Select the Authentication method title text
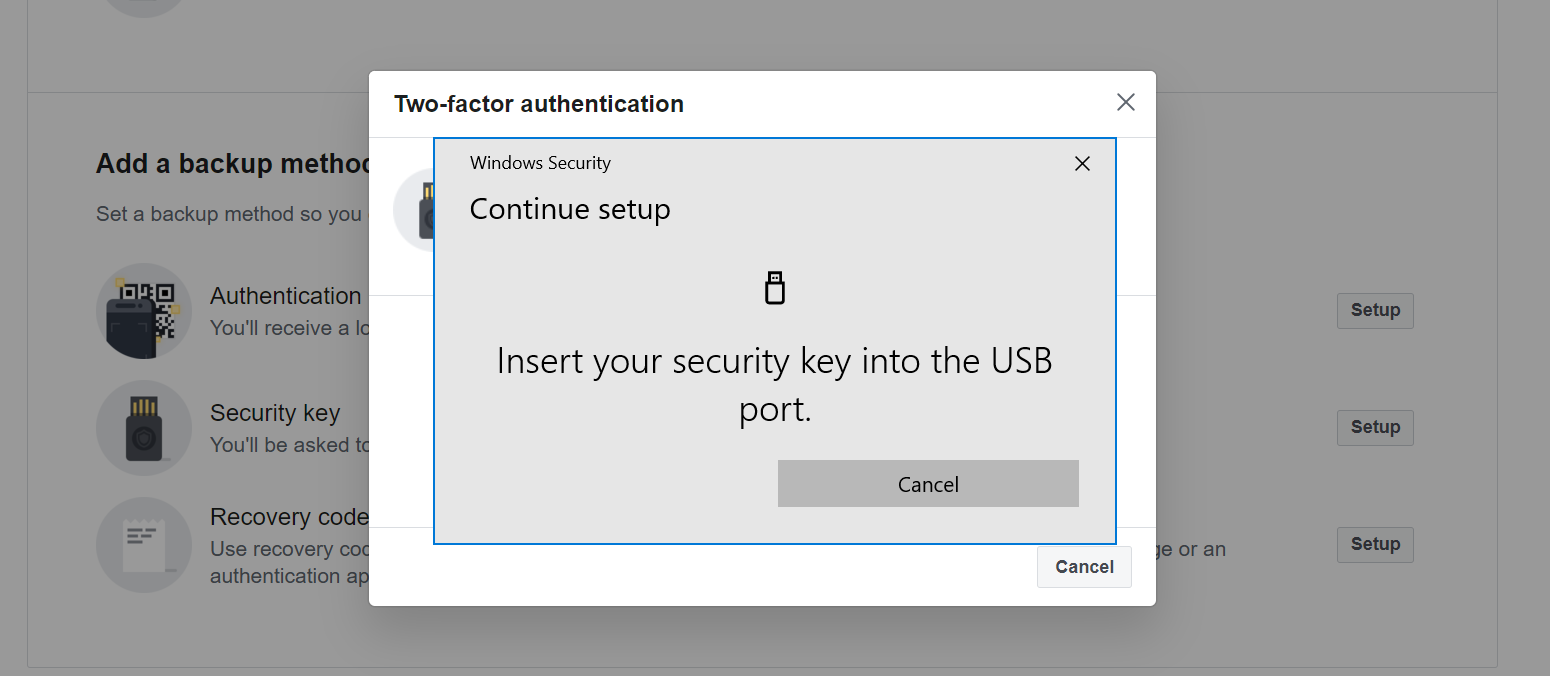 285,296
